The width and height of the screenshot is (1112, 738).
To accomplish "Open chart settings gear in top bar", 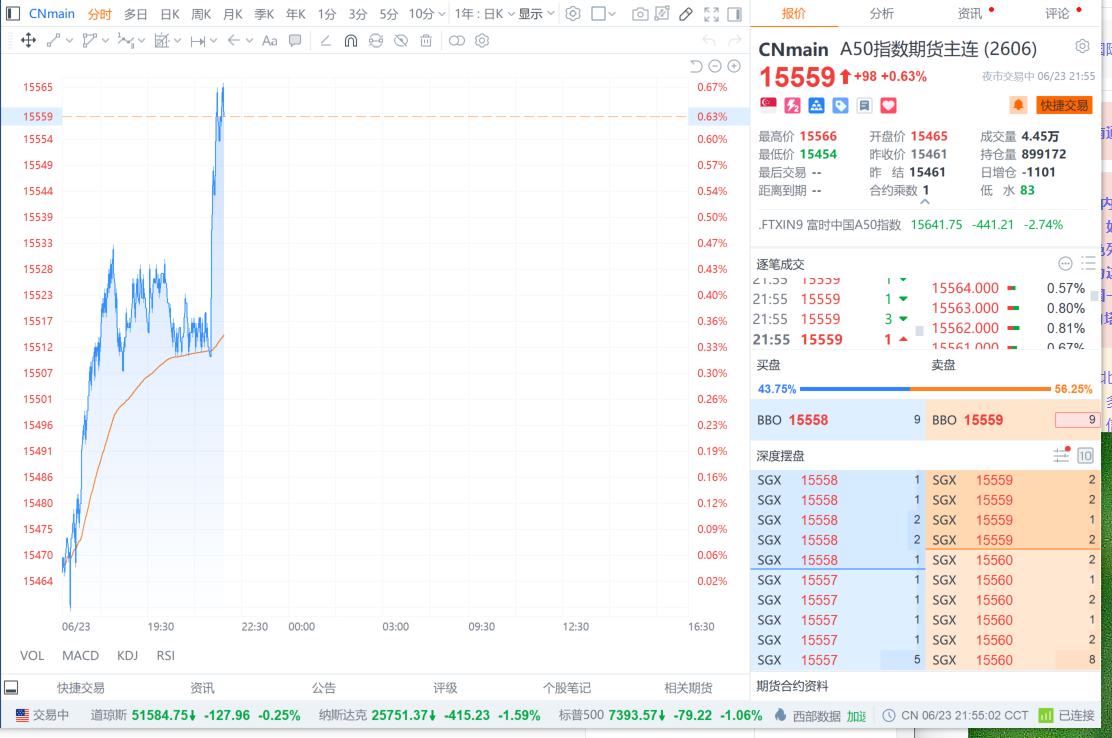I will click(x=573, y=13).
